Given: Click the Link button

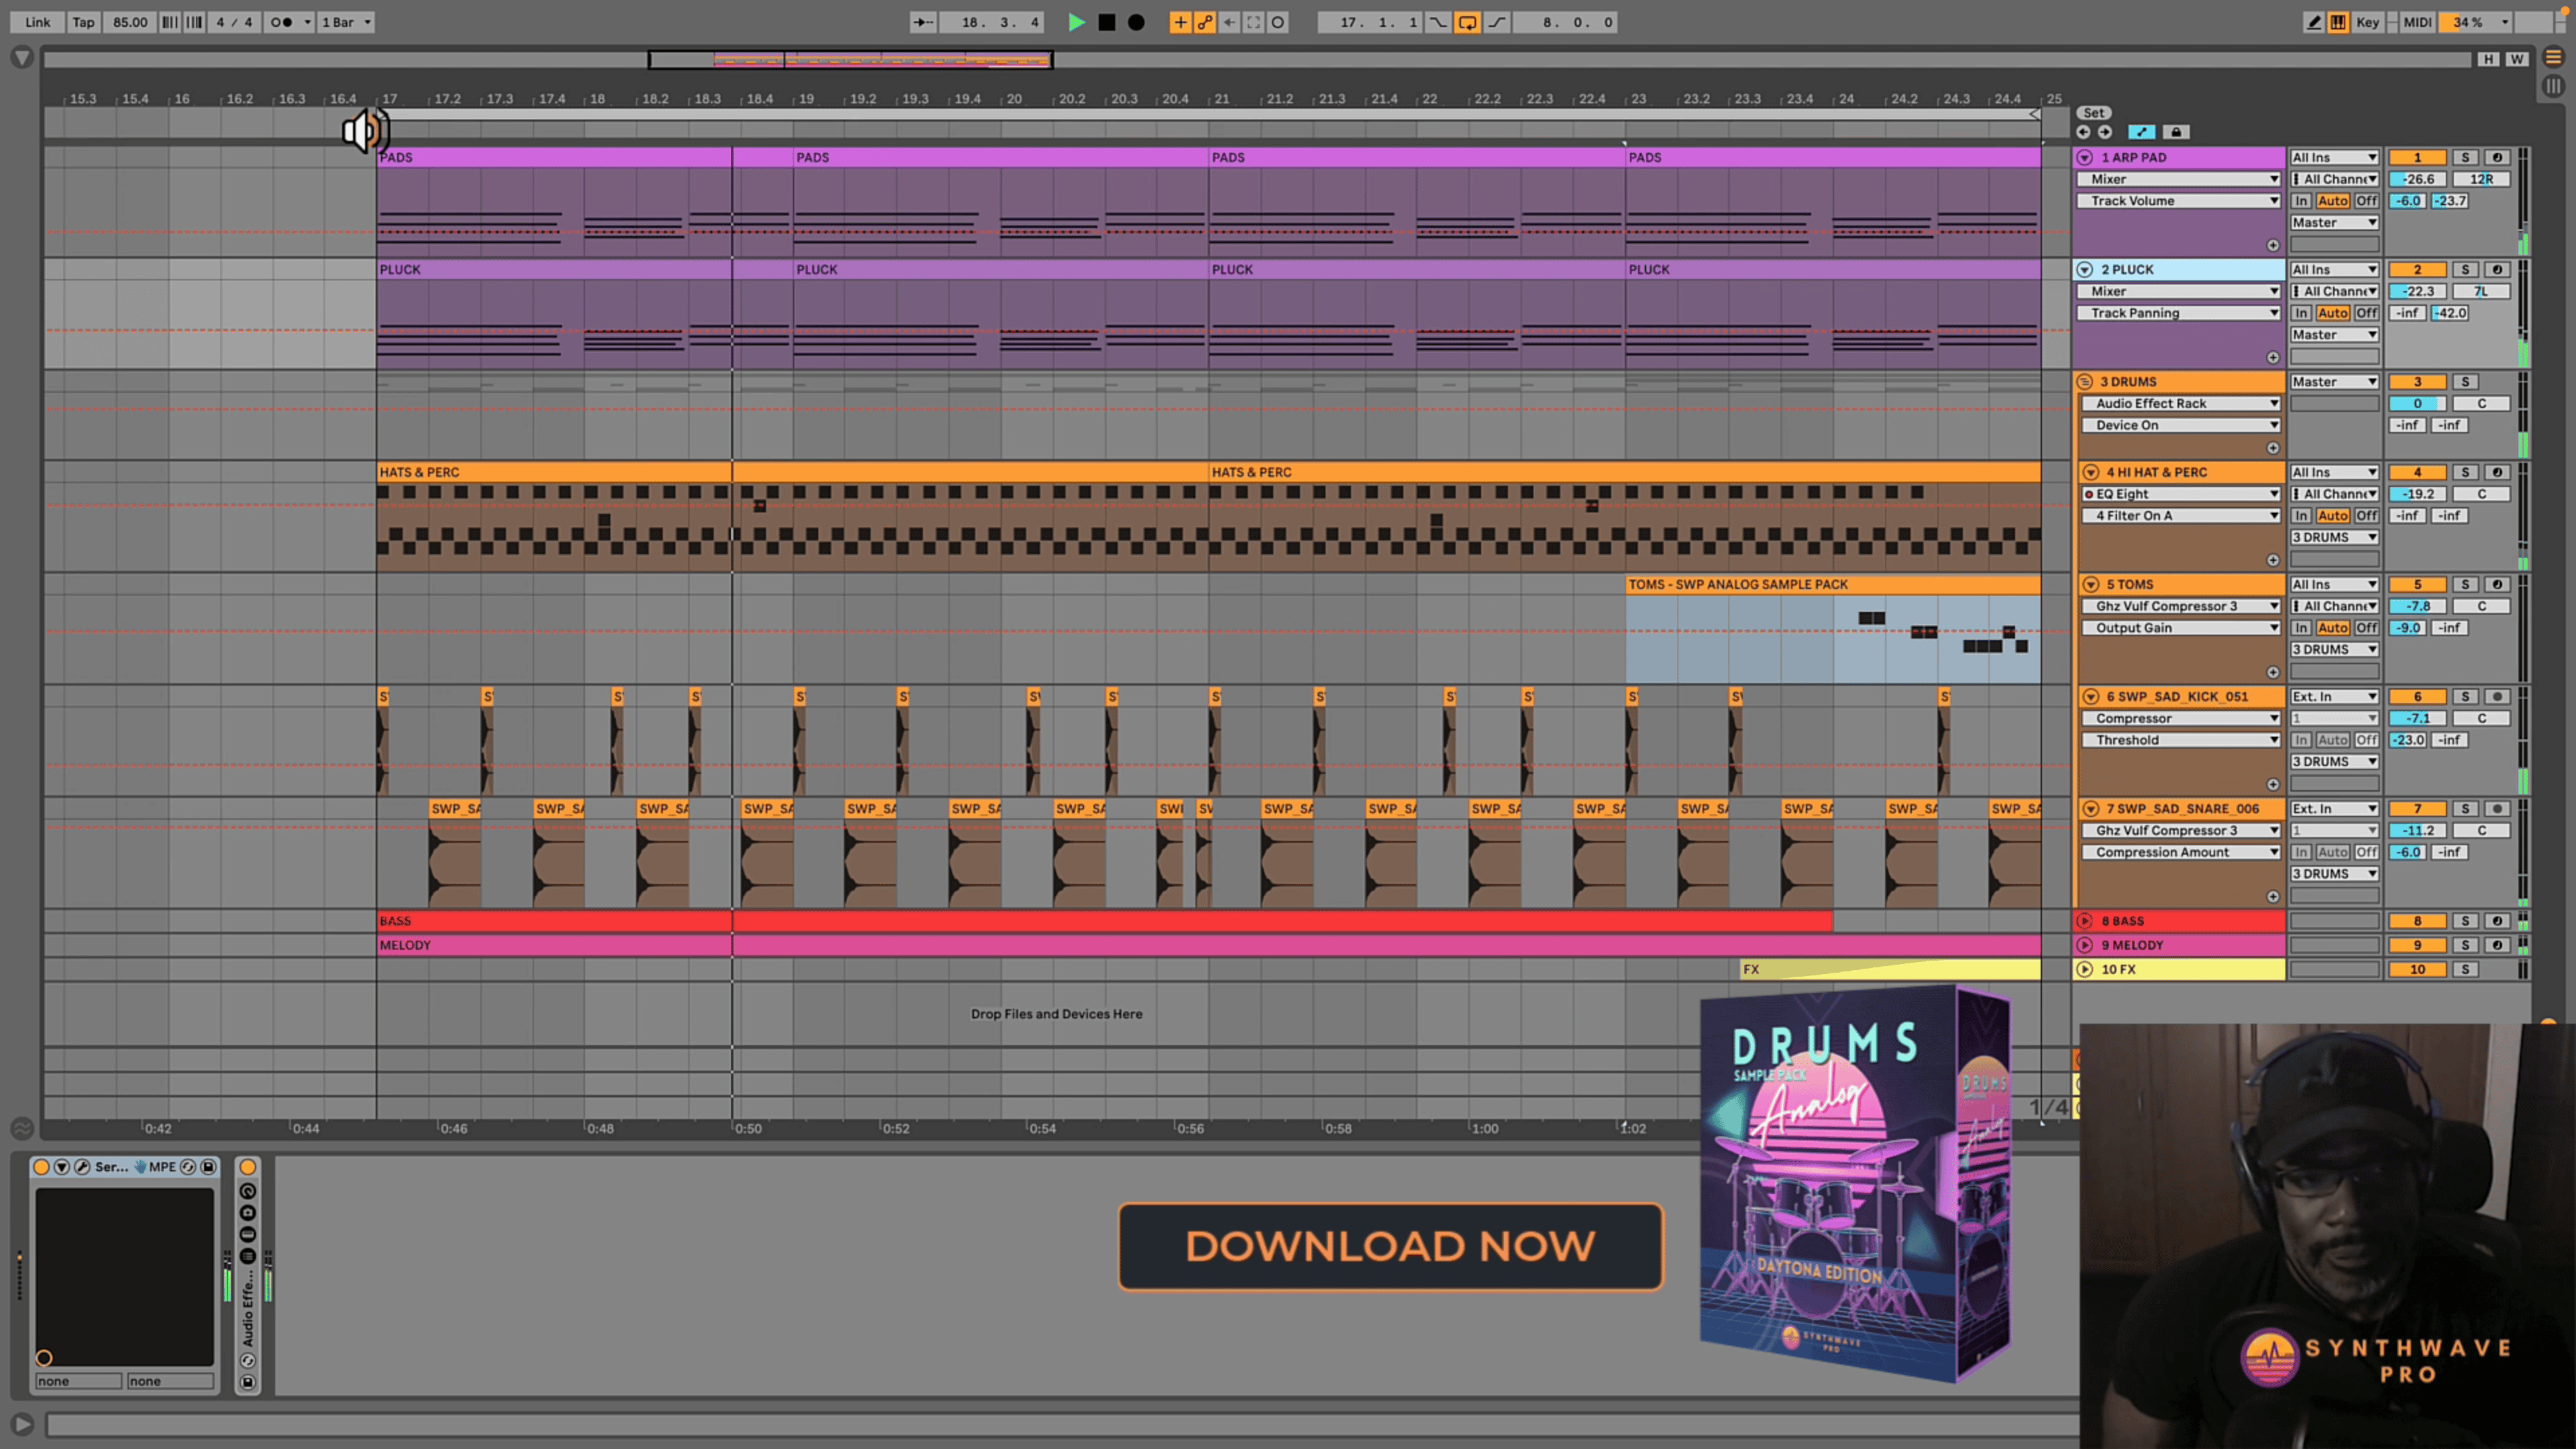Looking at the screenshot, I should tap(38, 22).
